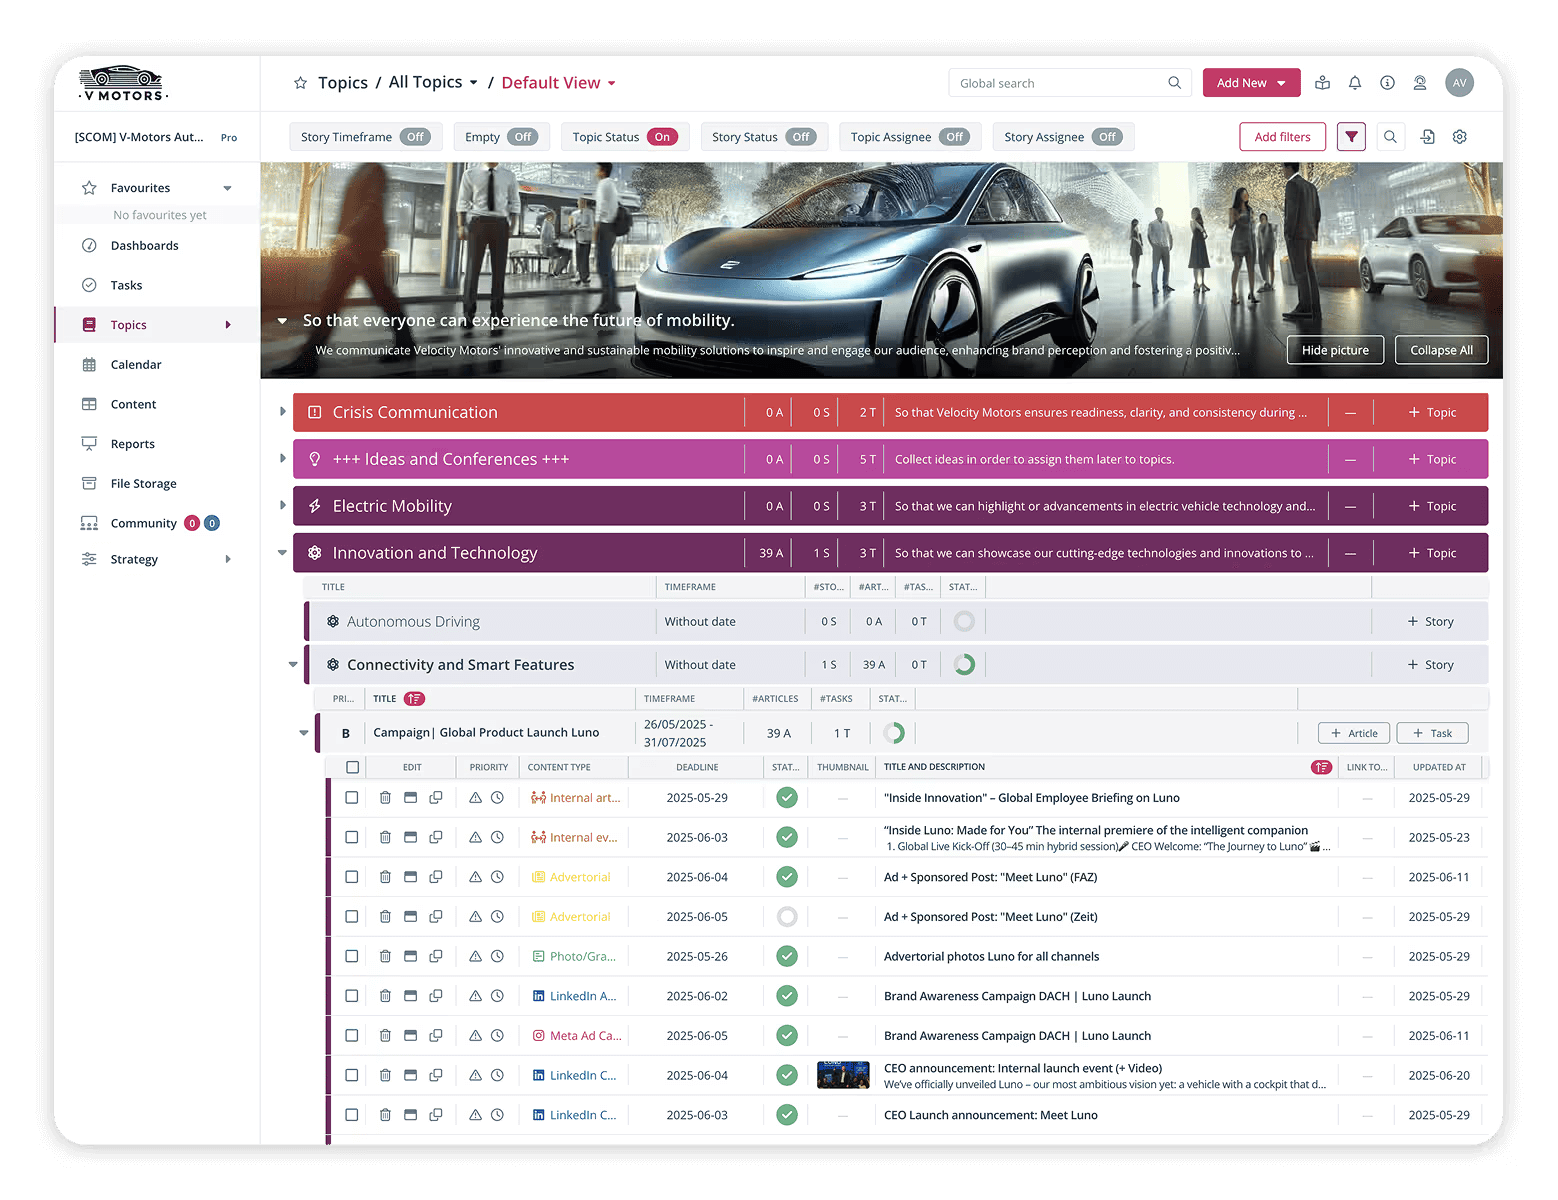Open Topics in the left sidebar
The image size is (1558, 1200).
click(x=127, y=324)
